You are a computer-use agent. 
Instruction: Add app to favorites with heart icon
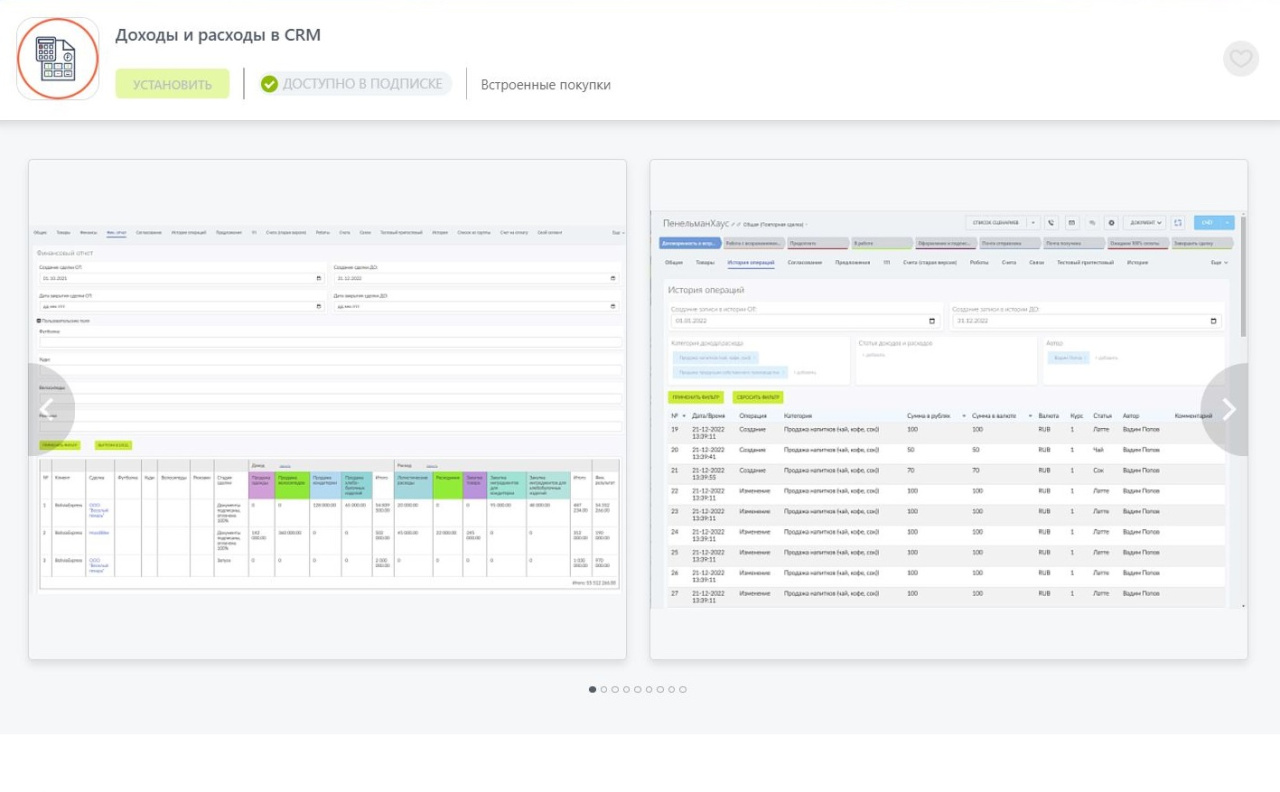pos(1240,59)
